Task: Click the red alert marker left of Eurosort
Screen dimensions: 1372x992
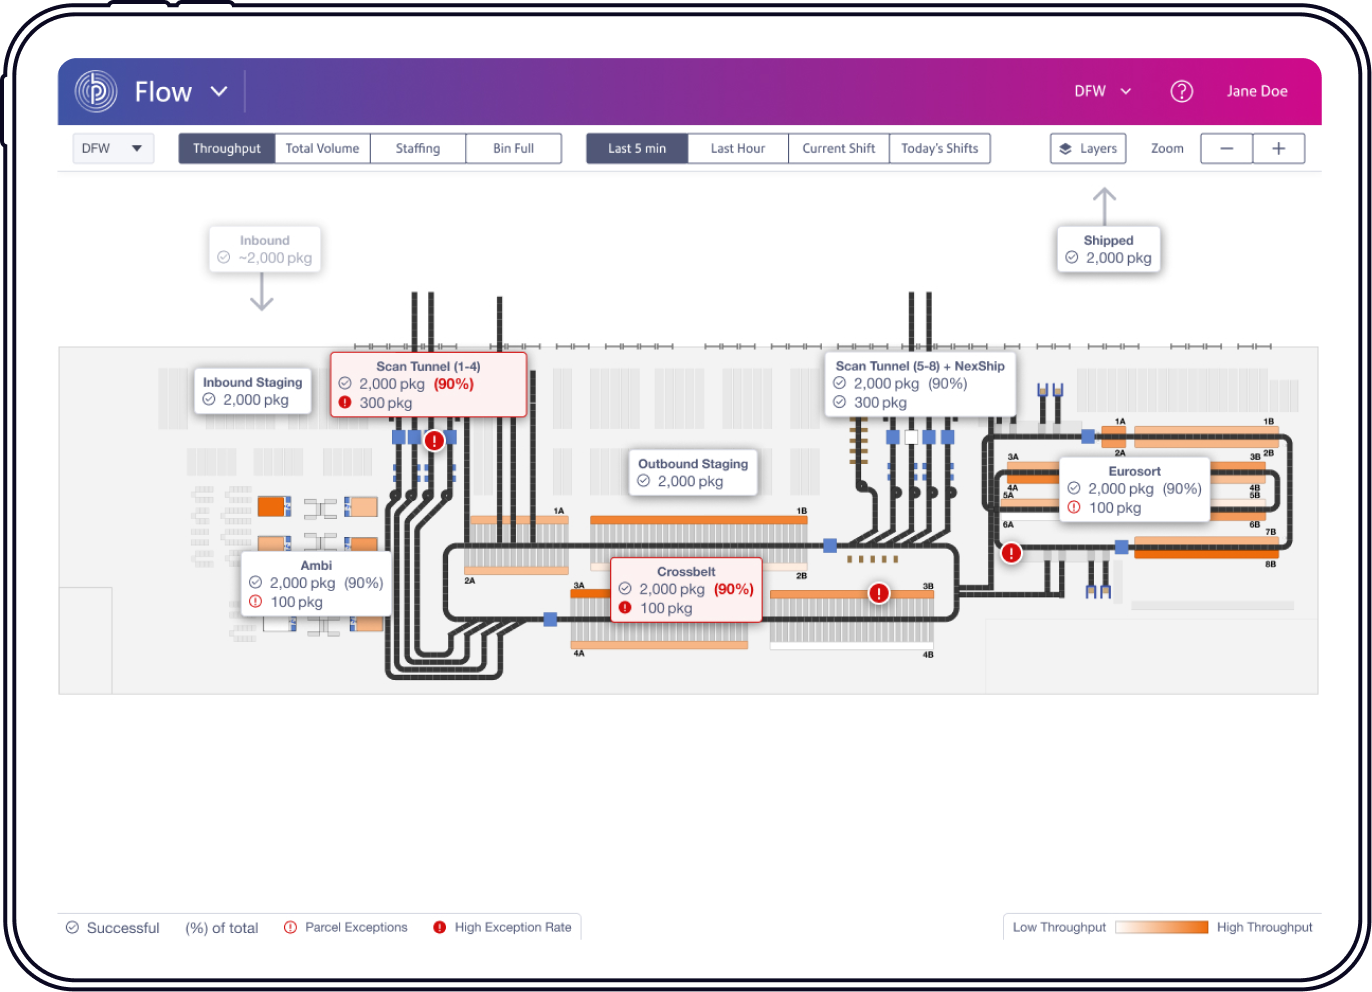Action: tap(1011, 552)
